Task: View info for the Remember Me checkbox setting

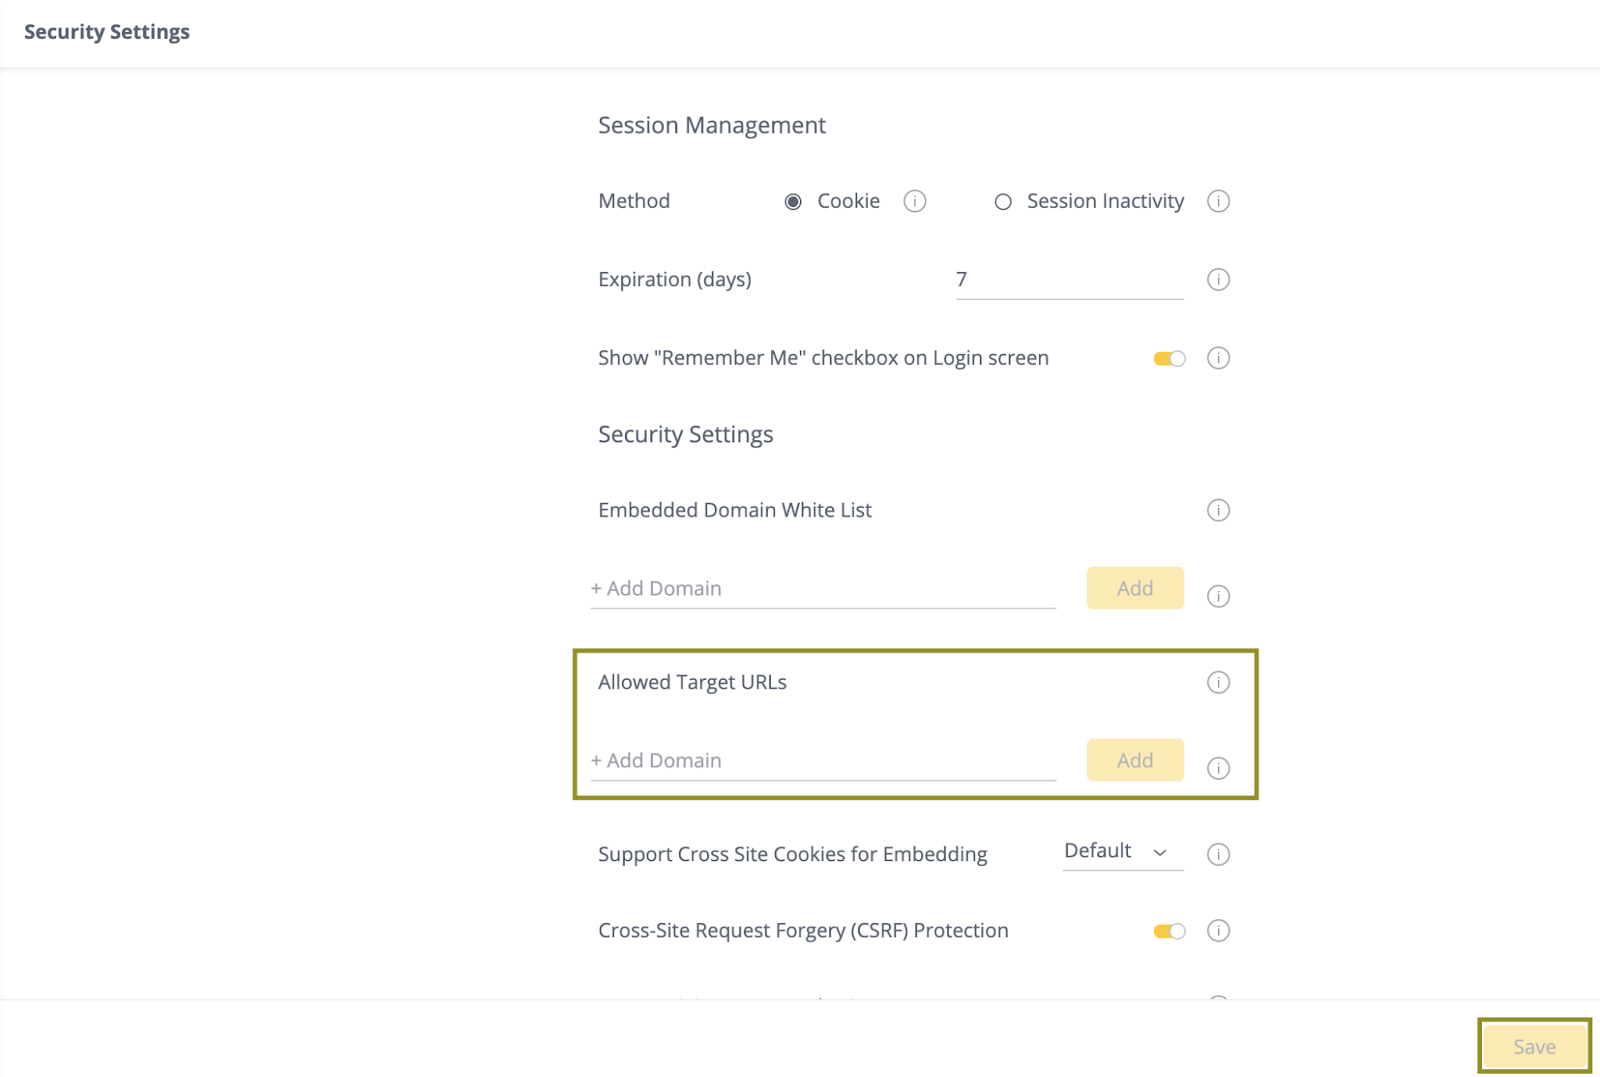Action: tap(1218, 358)
